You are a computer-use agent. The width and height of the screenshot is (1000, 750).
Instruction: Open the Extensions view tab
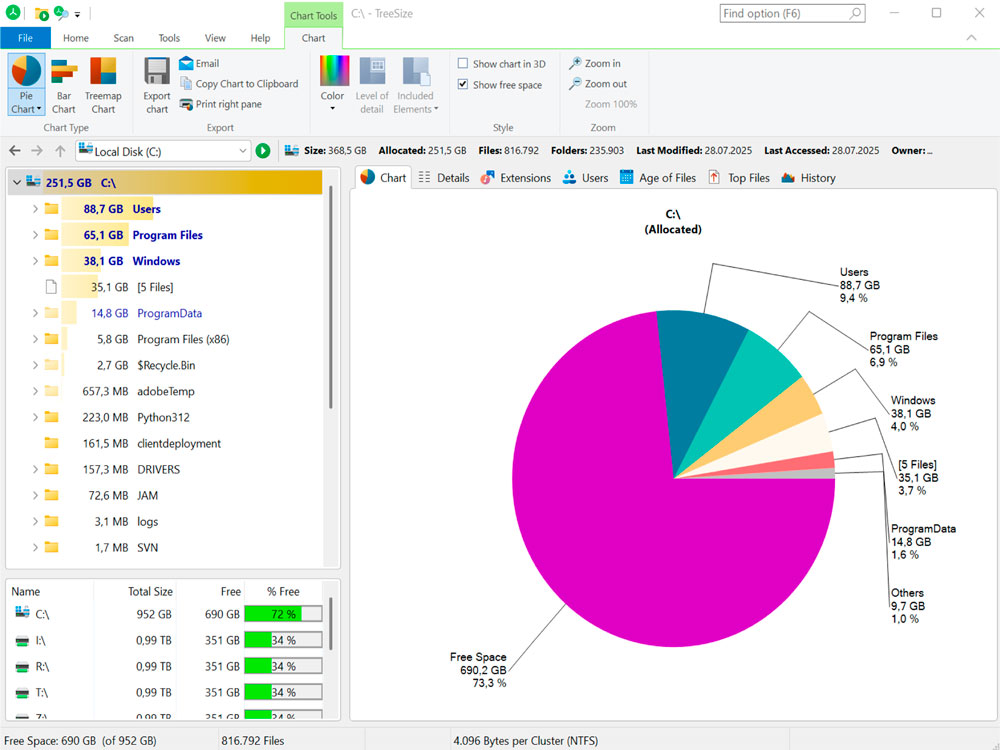515,178
